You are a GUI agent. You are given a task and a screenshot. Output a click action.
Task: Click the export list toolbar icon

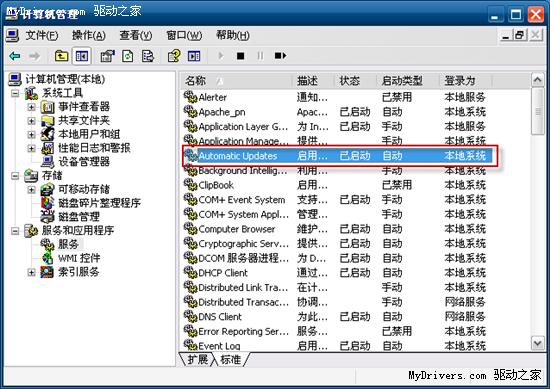148,56
